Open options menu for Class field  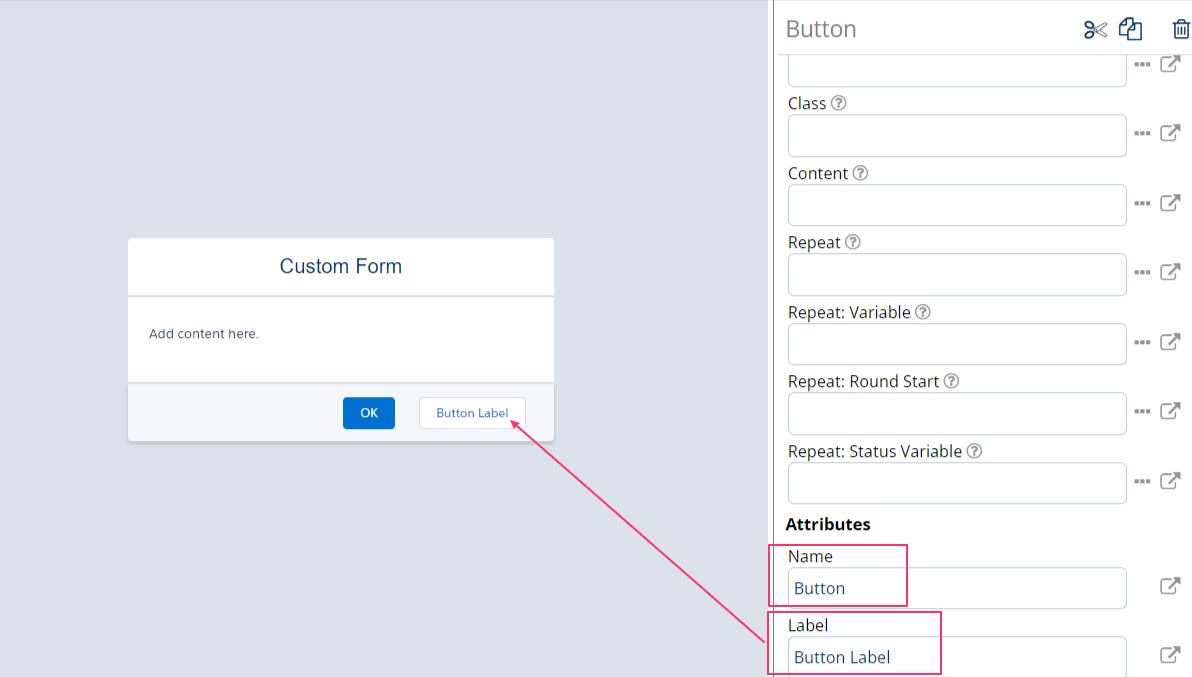coord(1142,133)
